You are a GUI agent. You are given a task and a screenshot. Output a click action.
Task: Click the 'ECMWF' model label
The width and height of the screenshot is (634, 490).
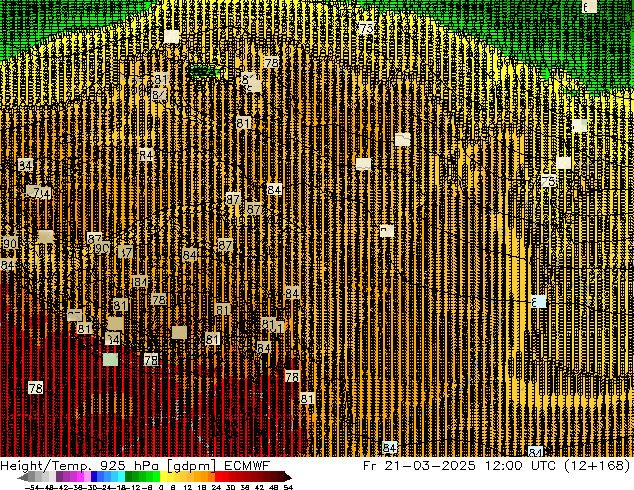[247, 466]
